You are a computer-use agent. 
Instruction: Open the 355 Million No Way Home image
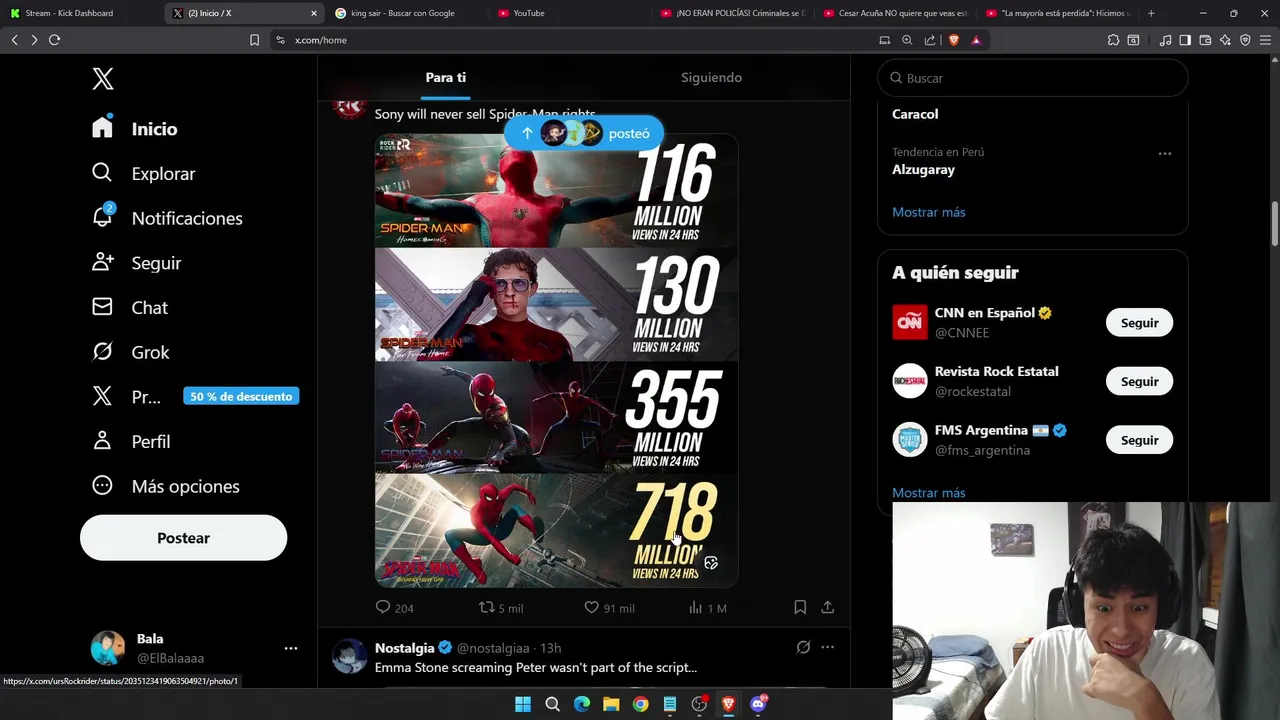click(556, 417)
